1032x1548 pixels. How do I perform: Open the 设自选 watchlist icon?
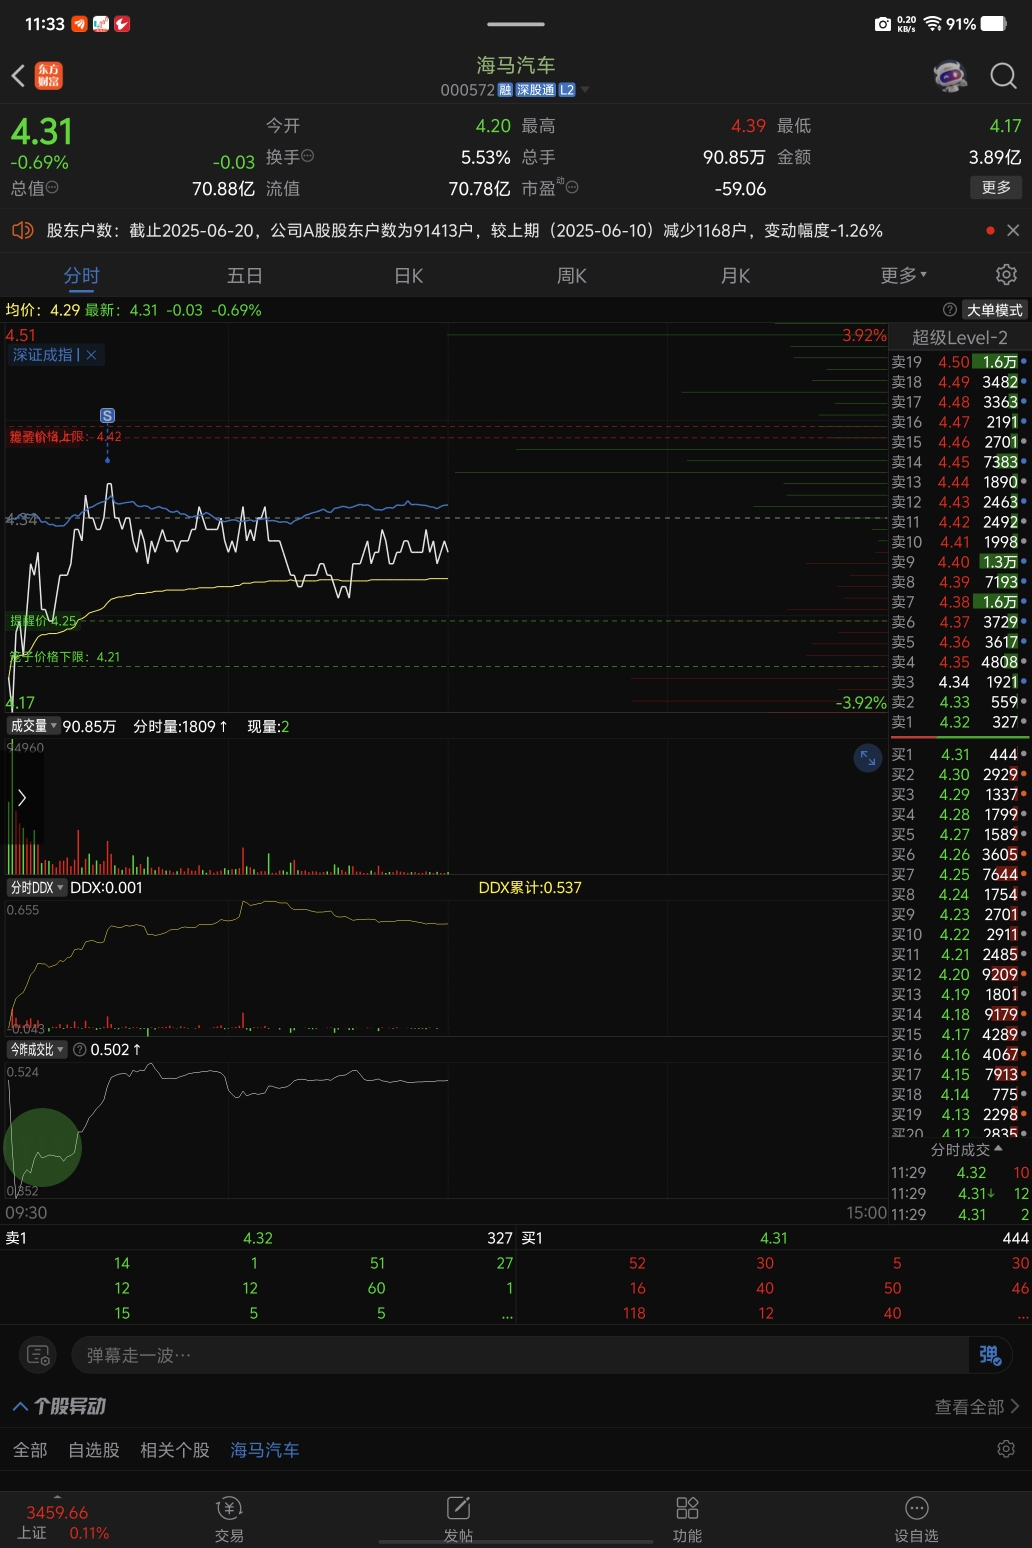coord(916,1520)
